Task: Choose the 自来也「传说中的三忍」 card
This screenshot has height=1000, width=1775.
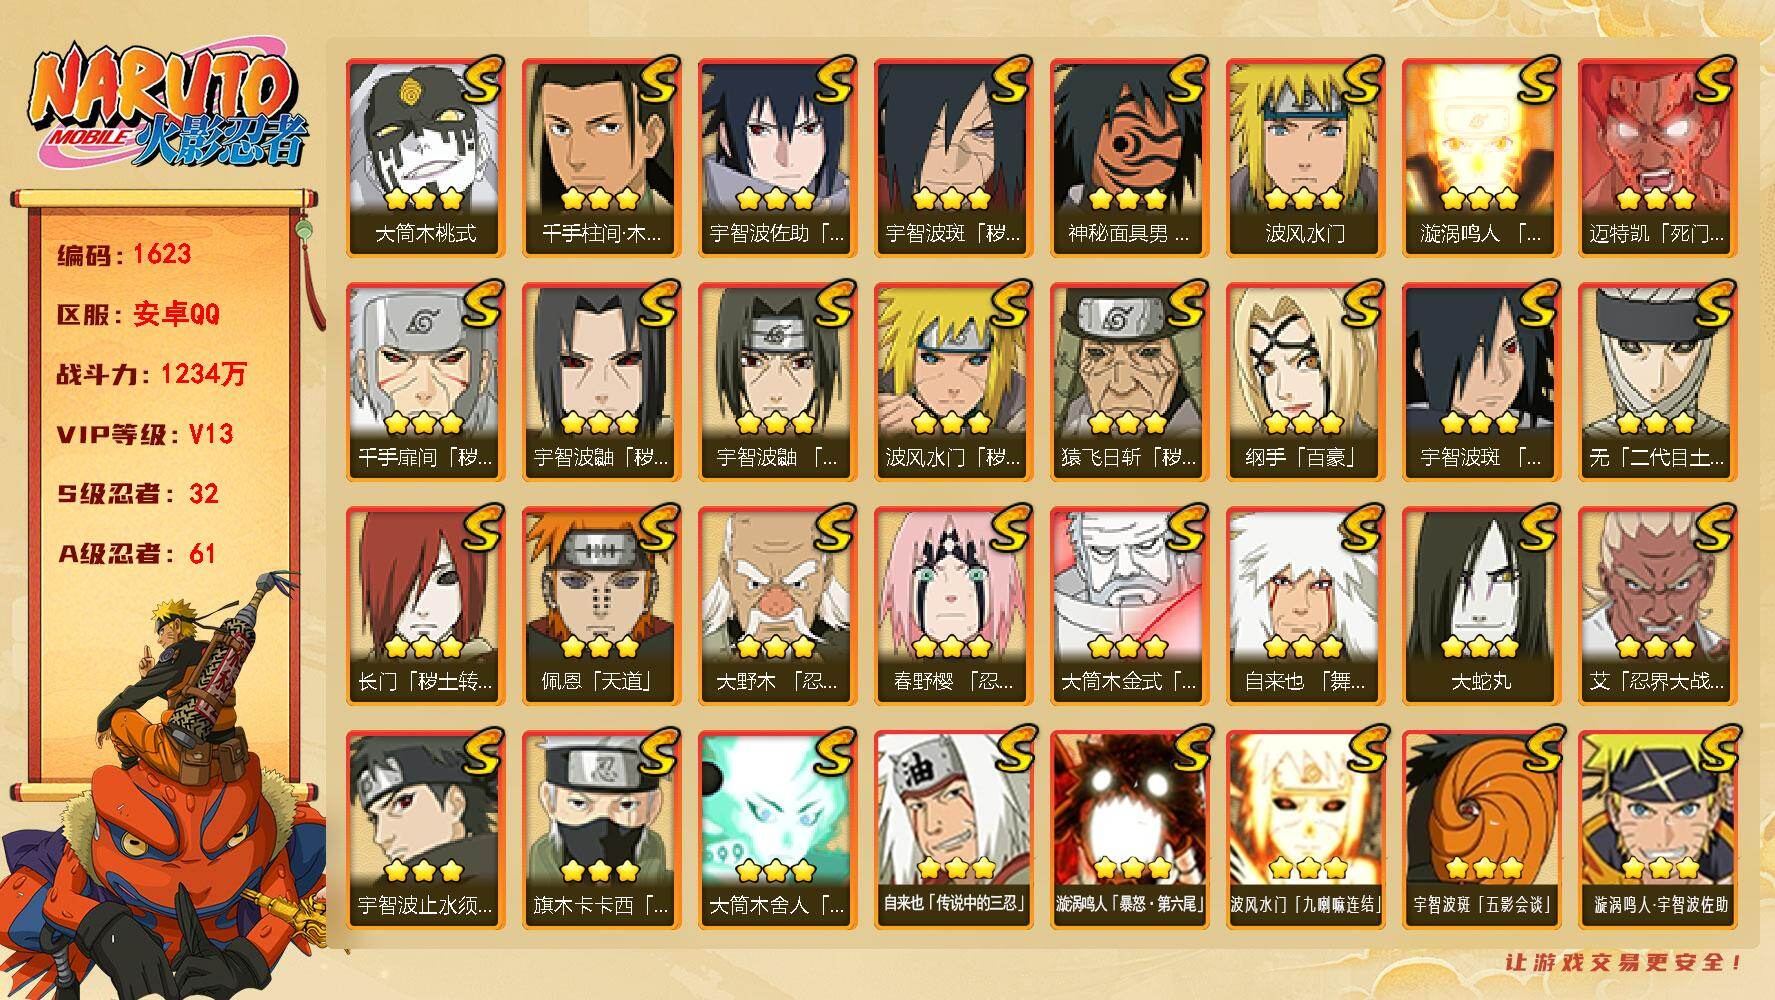Action: coord(953,830)
